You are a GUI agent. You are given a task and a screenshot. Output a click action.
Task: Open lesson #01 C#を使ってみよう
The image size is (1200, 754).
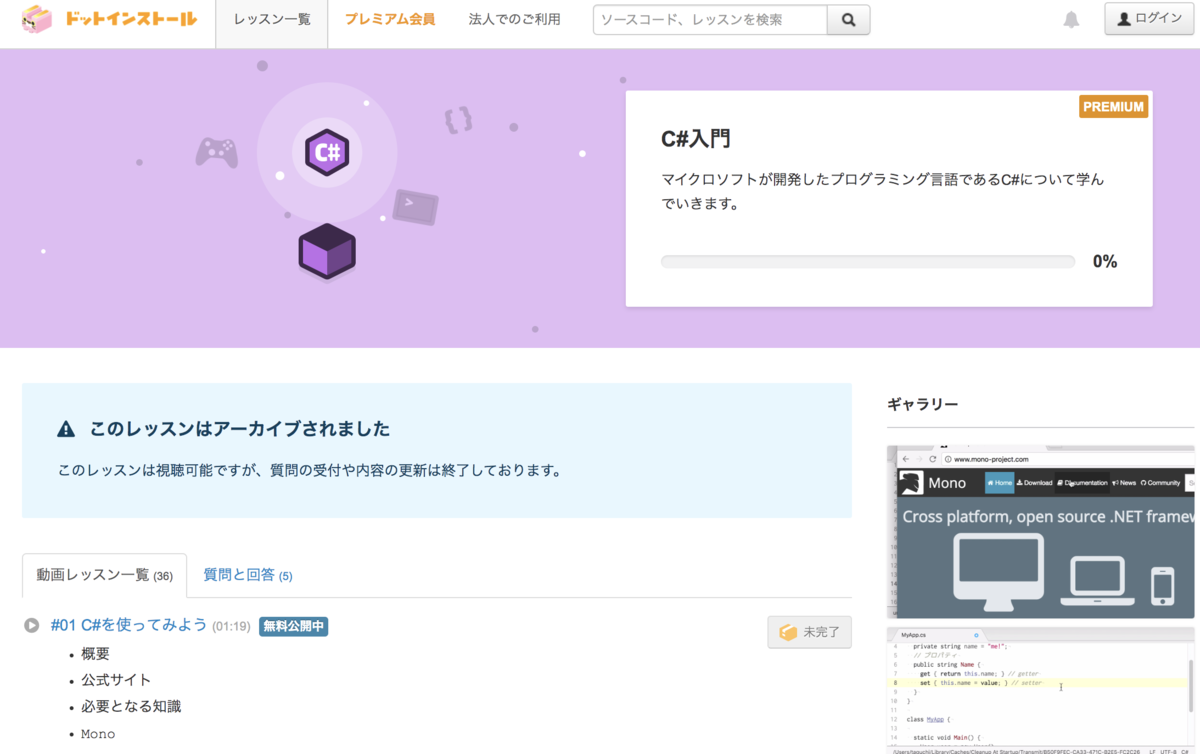tap(129, 625)
